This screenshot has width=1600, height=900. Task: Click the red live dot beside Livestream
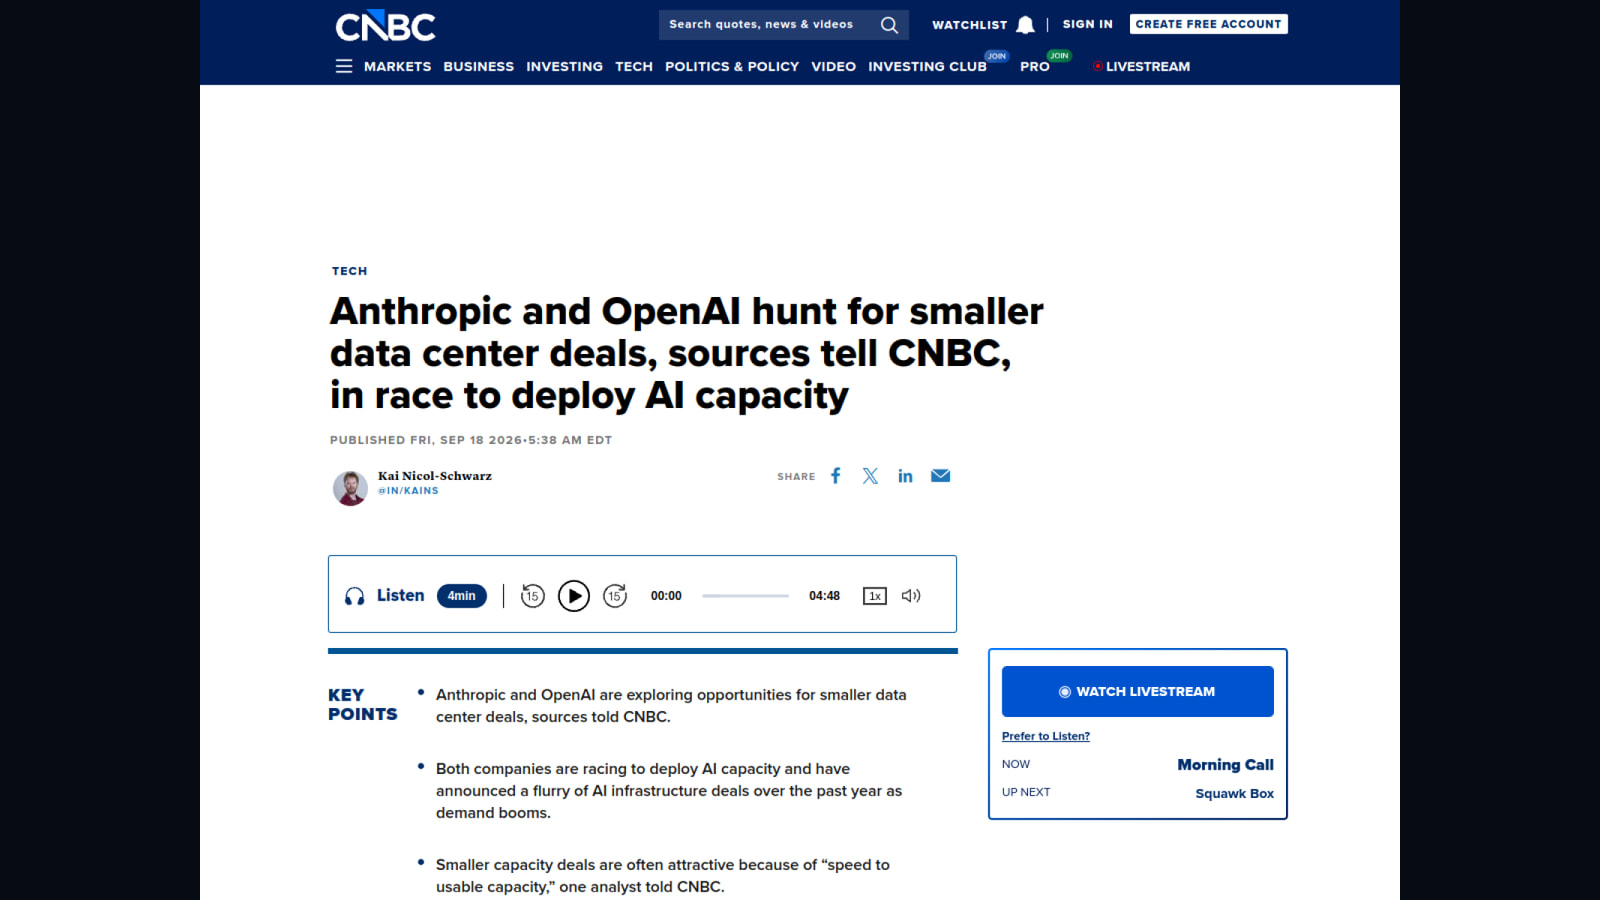(1098, 66)
